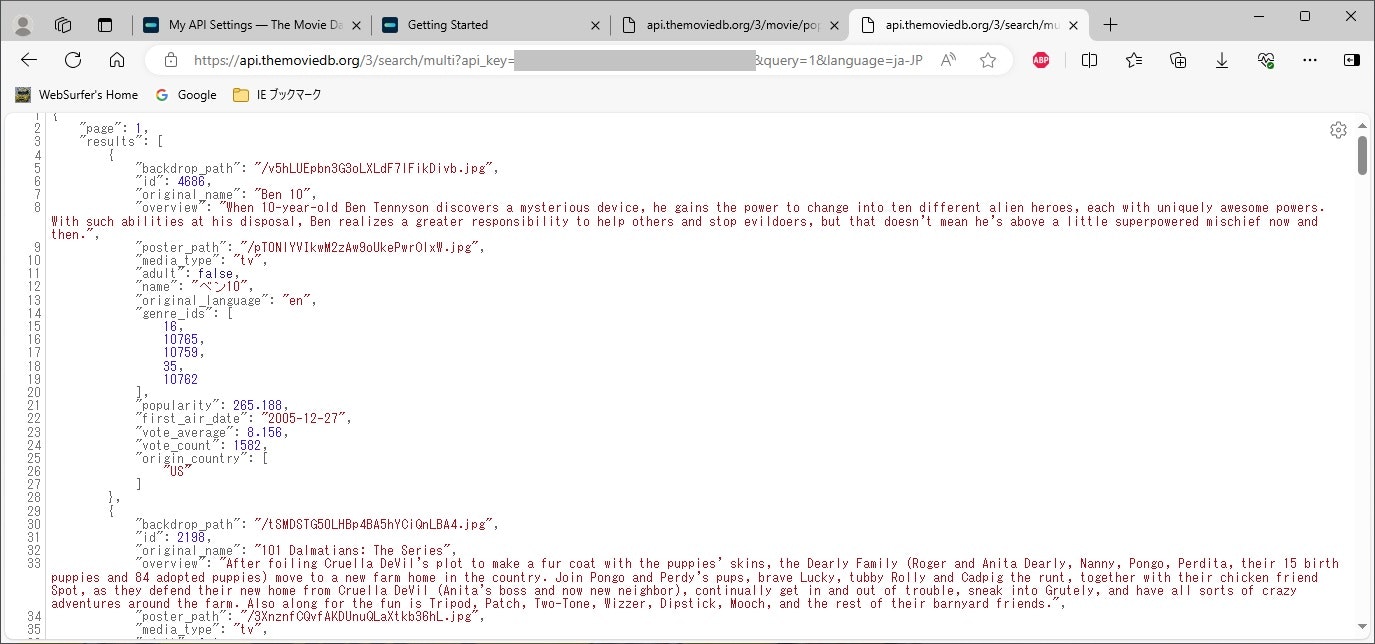This screenshot has width=1375, height=644.
Task: Open the settings and more menu
Action: pos(1310,60)
